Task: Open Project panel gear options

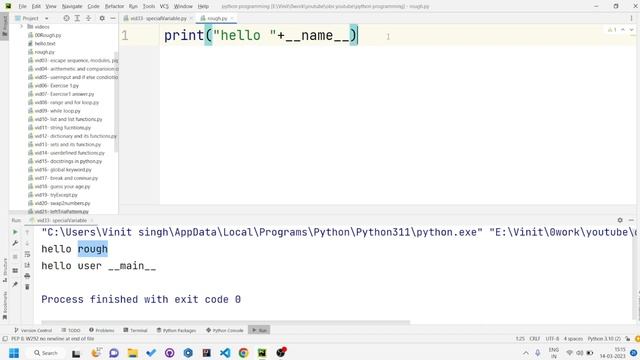Action: tap(102, 18)
